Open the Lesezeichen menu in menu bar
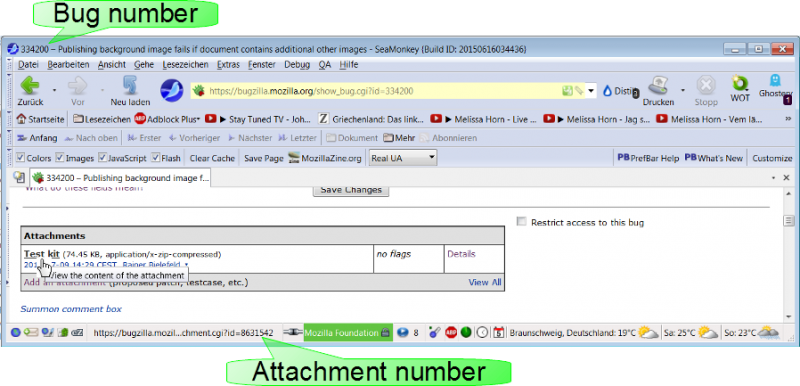Screen dimensions: 800x386 click(x=186, y=65)
